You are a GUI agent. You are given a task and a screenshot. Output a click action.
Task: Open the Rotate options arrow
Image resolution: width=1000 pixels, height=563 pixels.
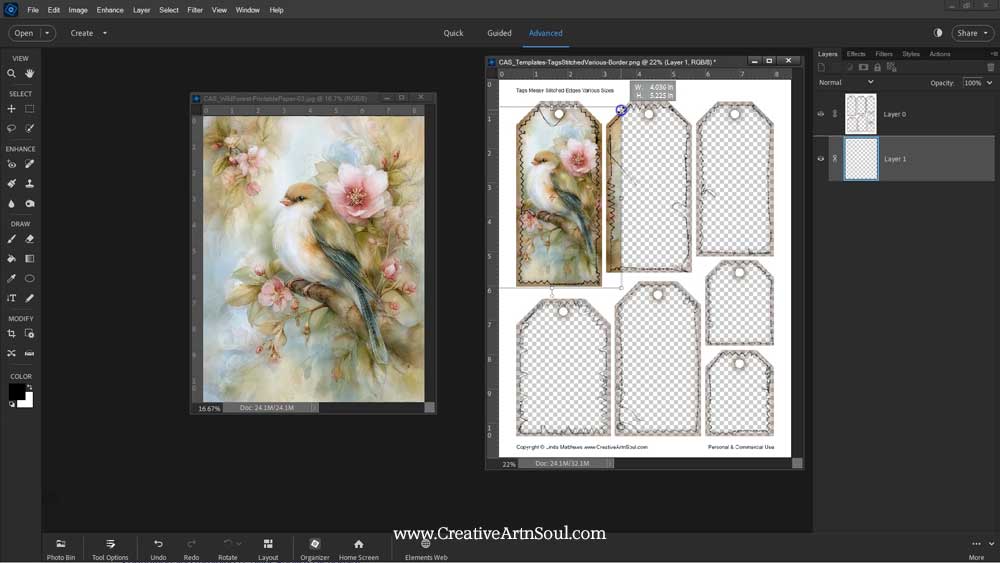coord(239,544)
